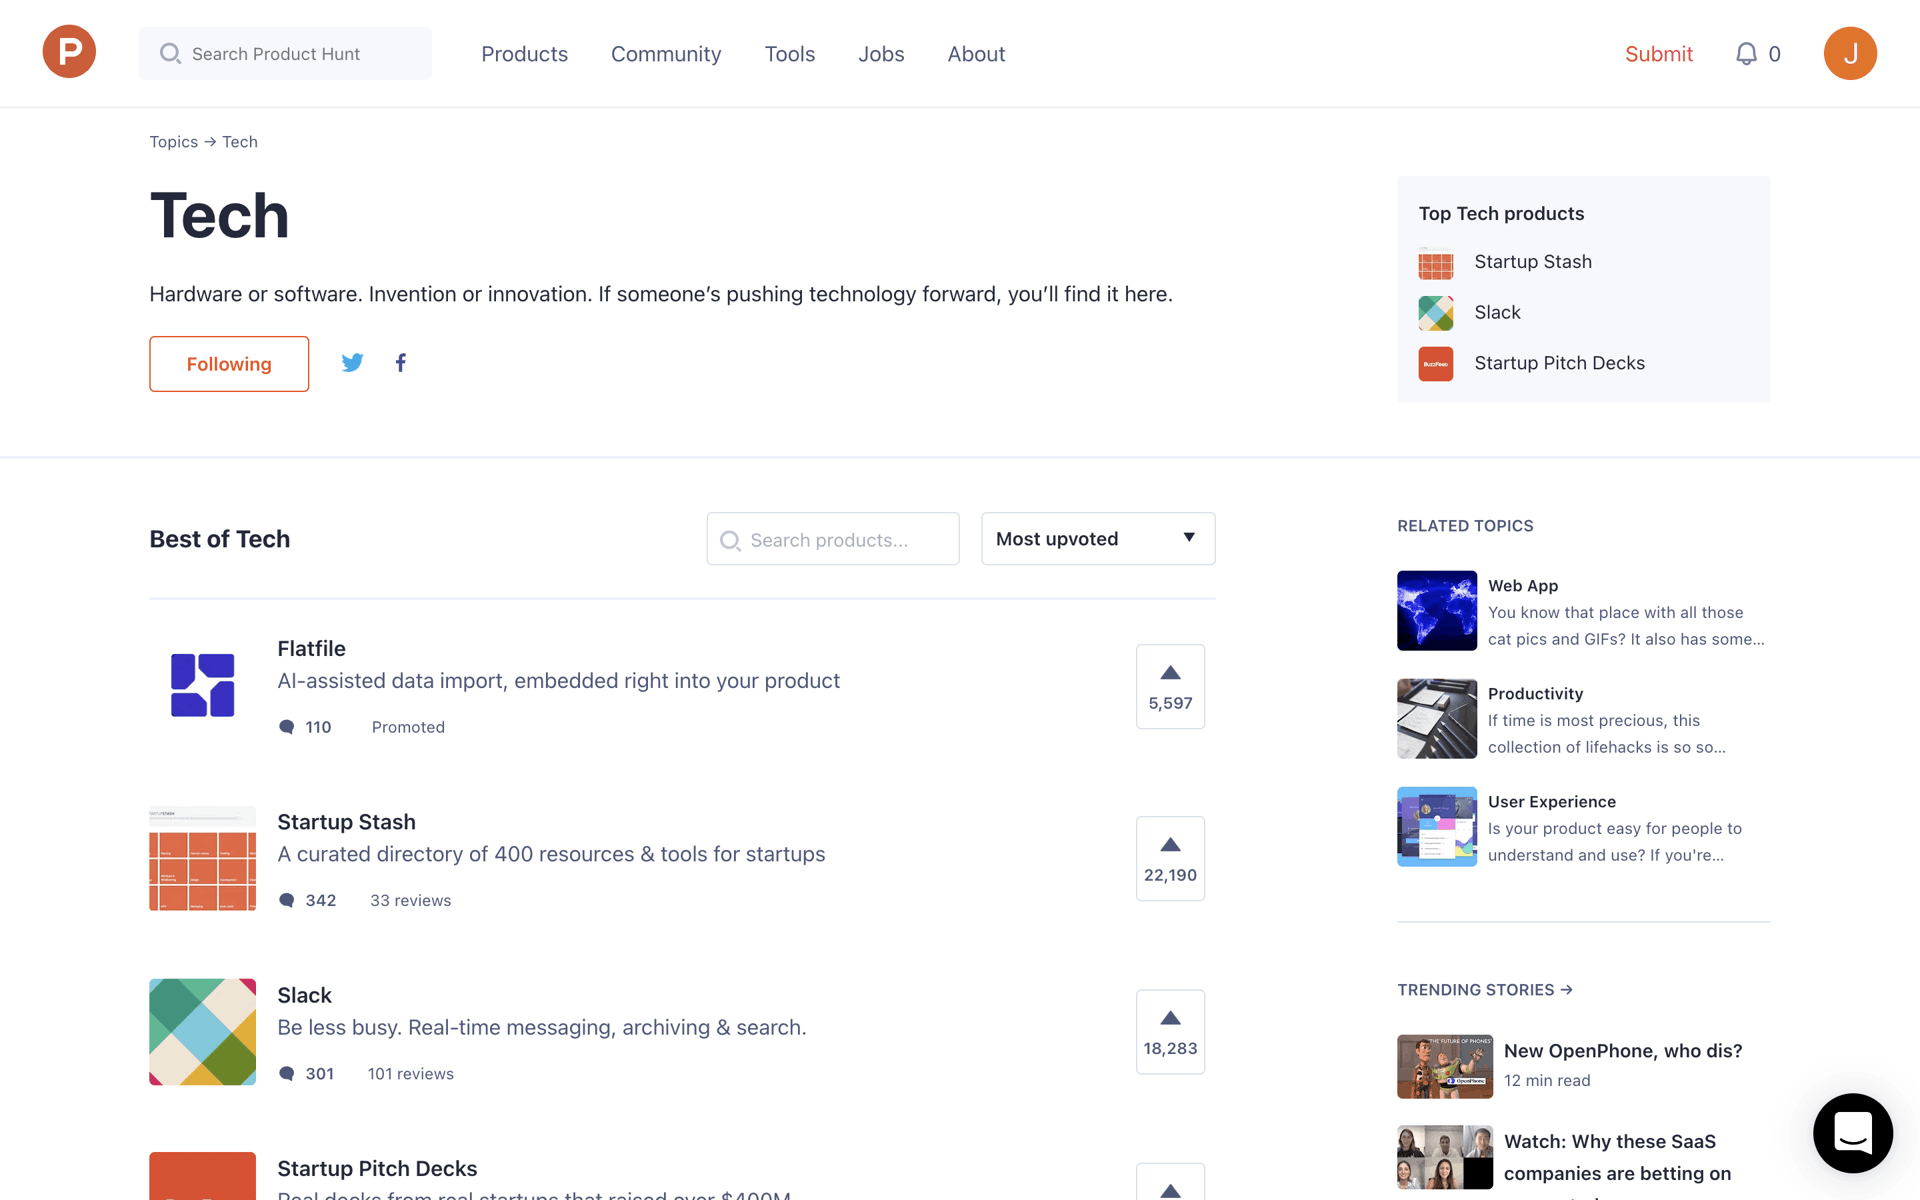Screen dimensions: 1920x1200
Task: Click Startup Stash icon in Top Tech products
Action: coord(1436,262)
